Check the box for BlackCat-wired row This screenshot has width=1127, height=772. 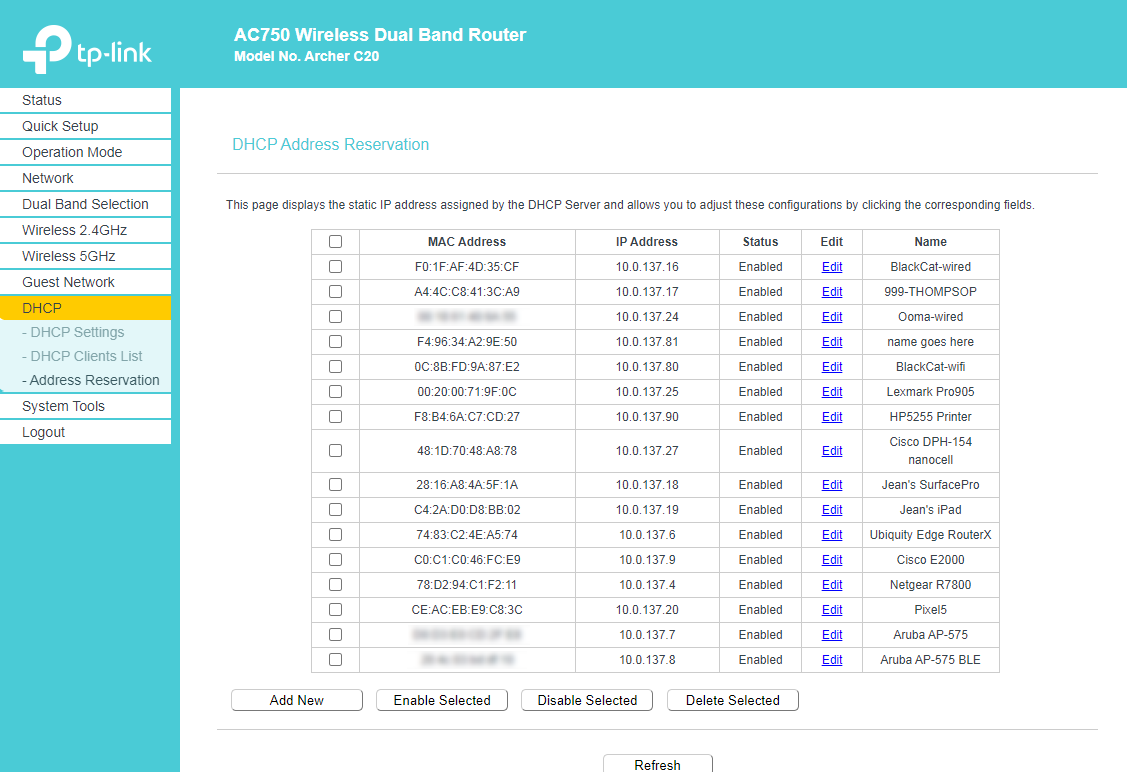coord(335,267)
